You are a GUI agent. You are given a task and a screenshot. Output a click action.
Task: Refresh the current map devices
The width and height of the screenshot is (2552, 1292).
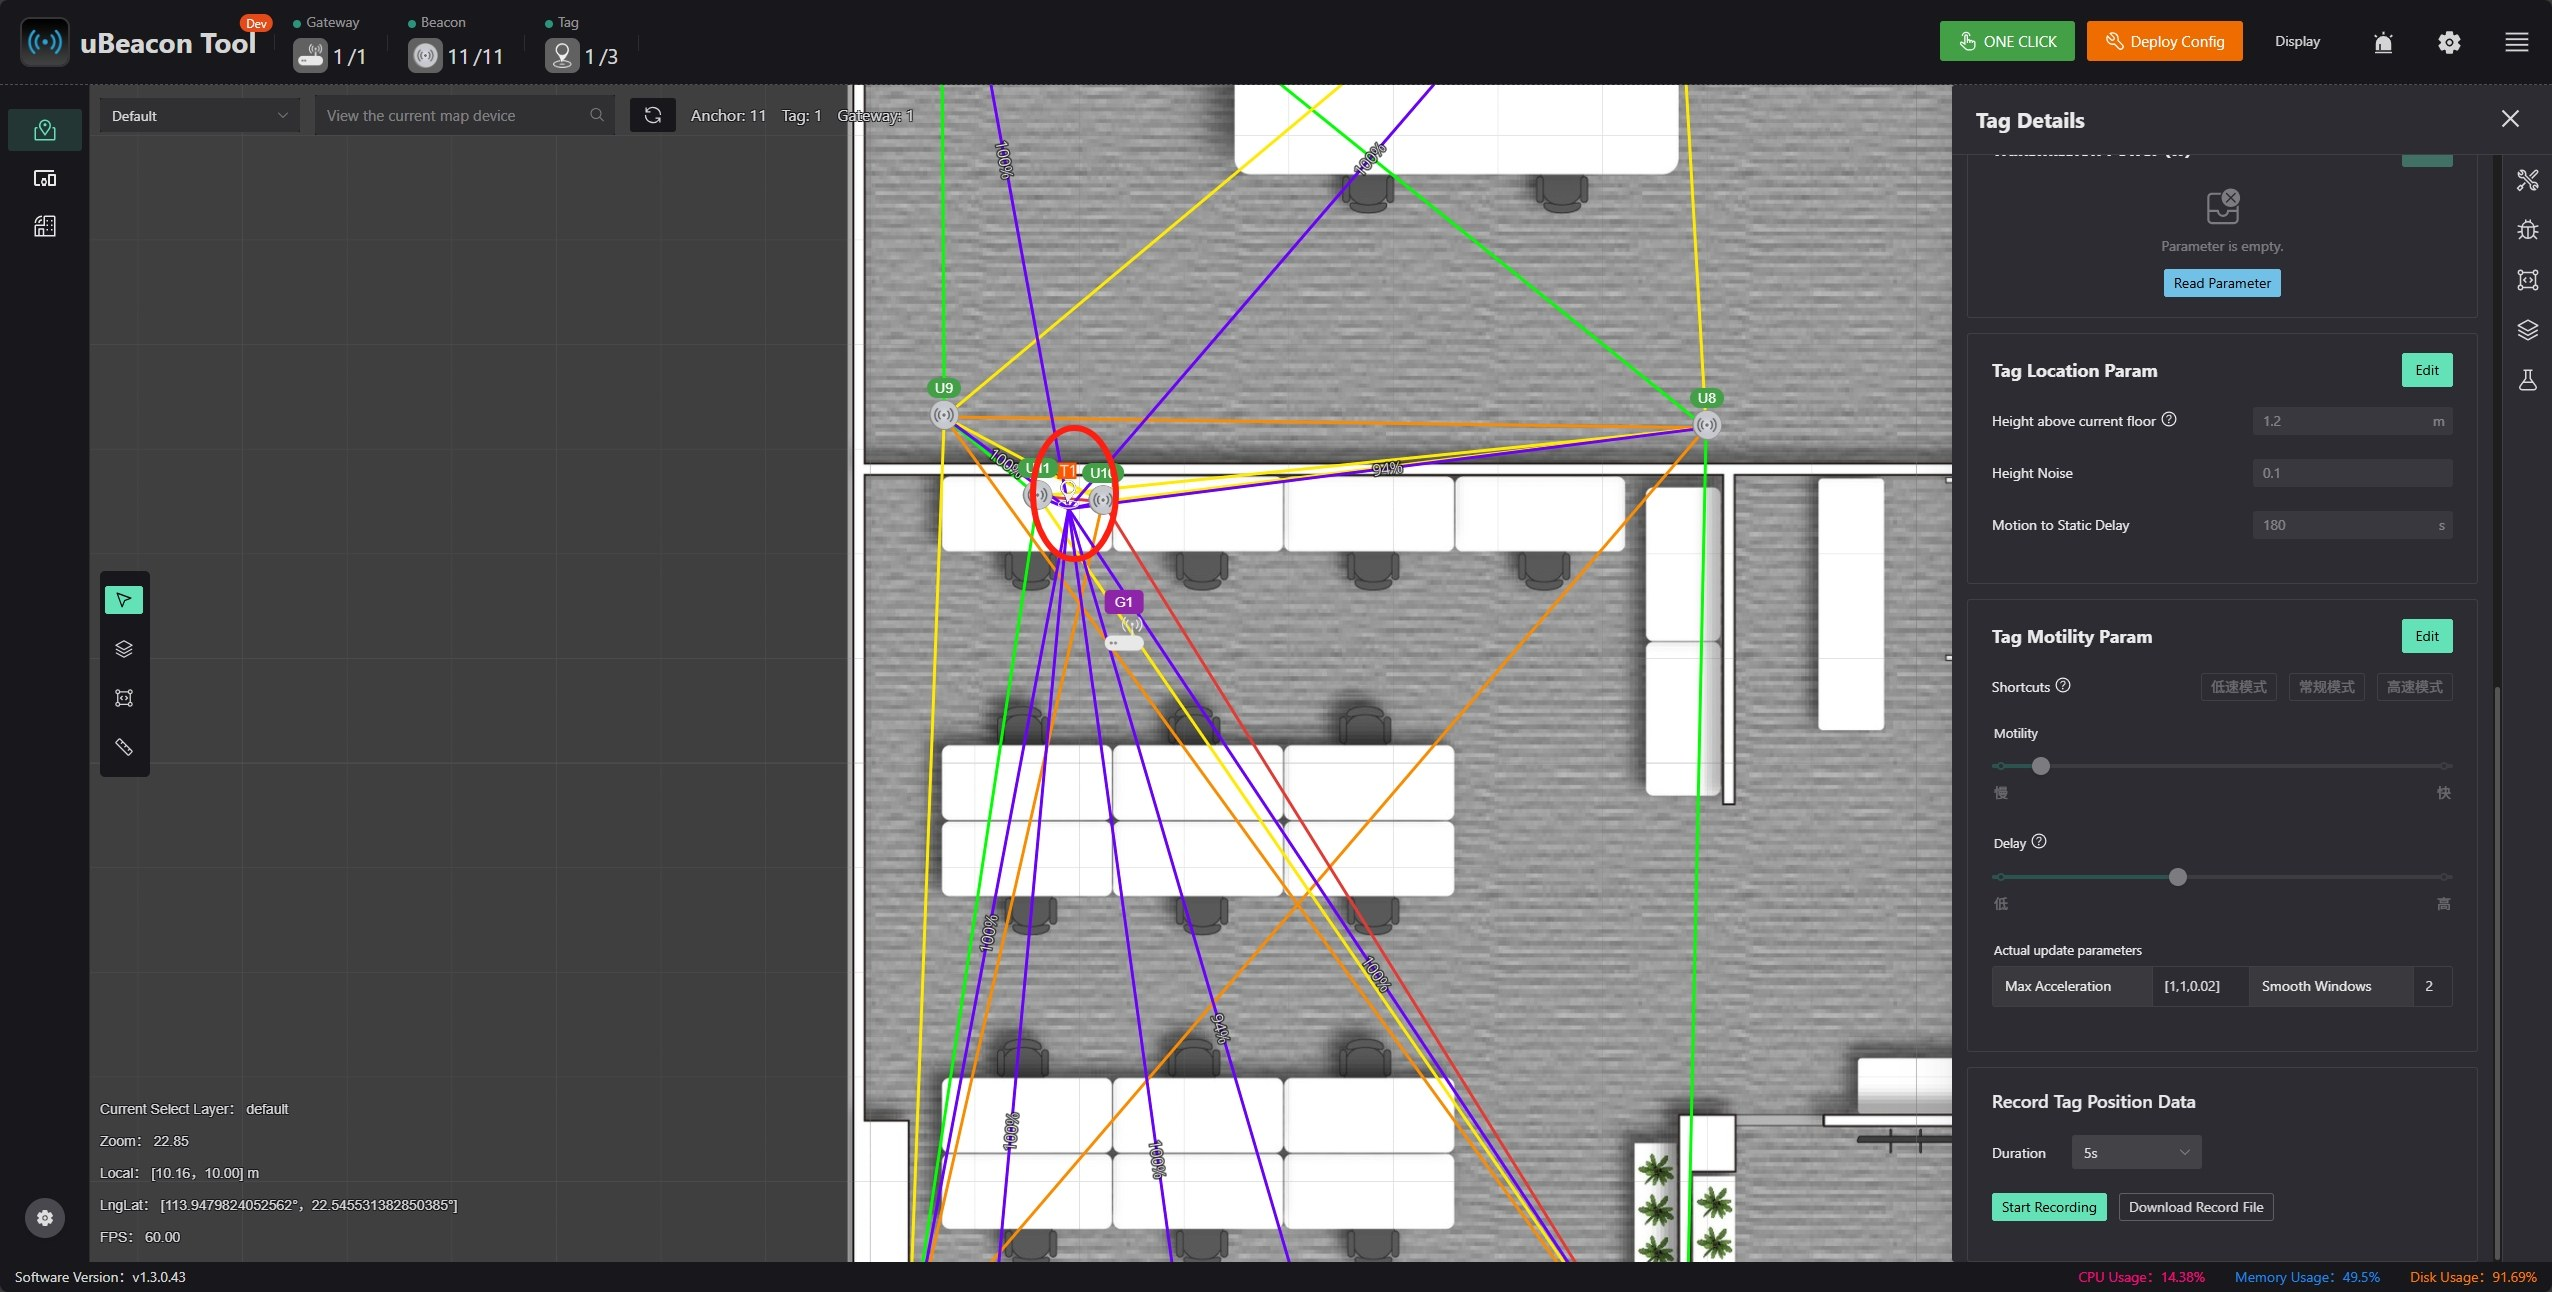click(653, 115)
